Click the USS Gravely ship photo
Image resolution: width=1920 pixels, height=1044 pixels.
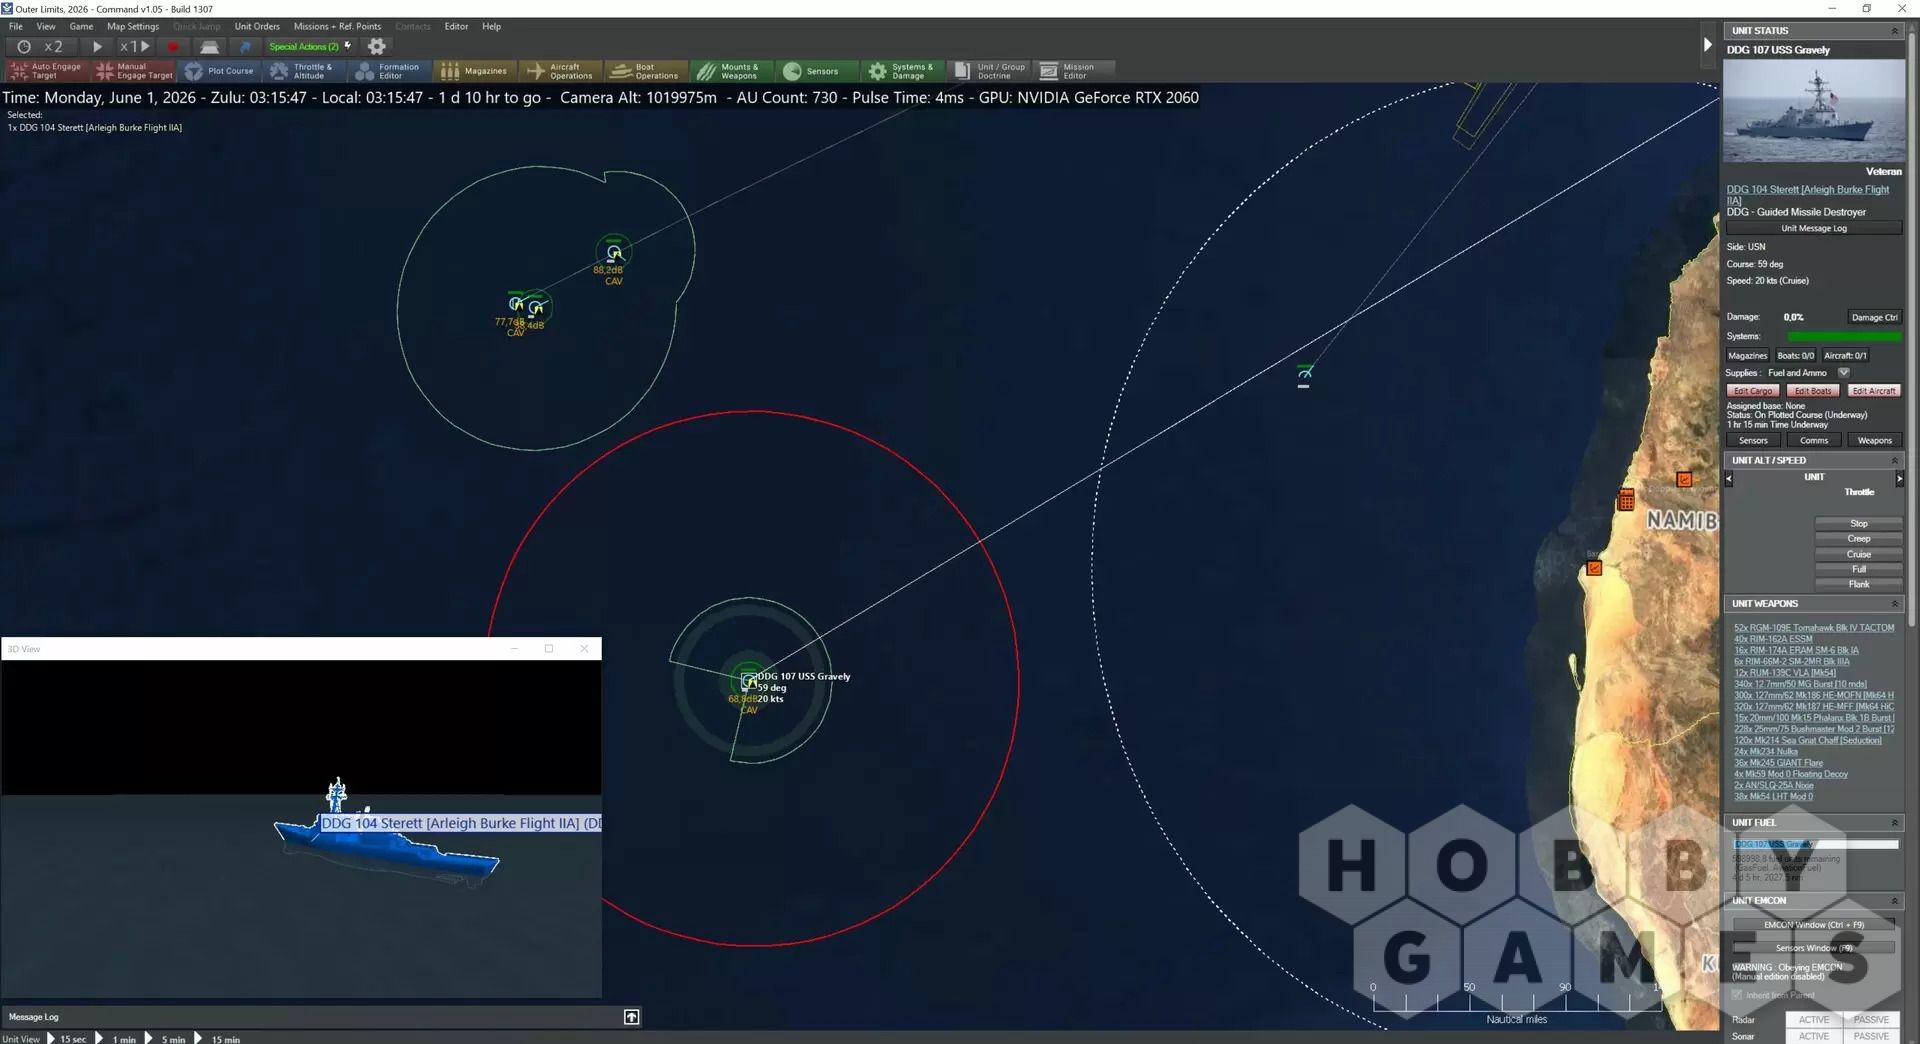1813,111
